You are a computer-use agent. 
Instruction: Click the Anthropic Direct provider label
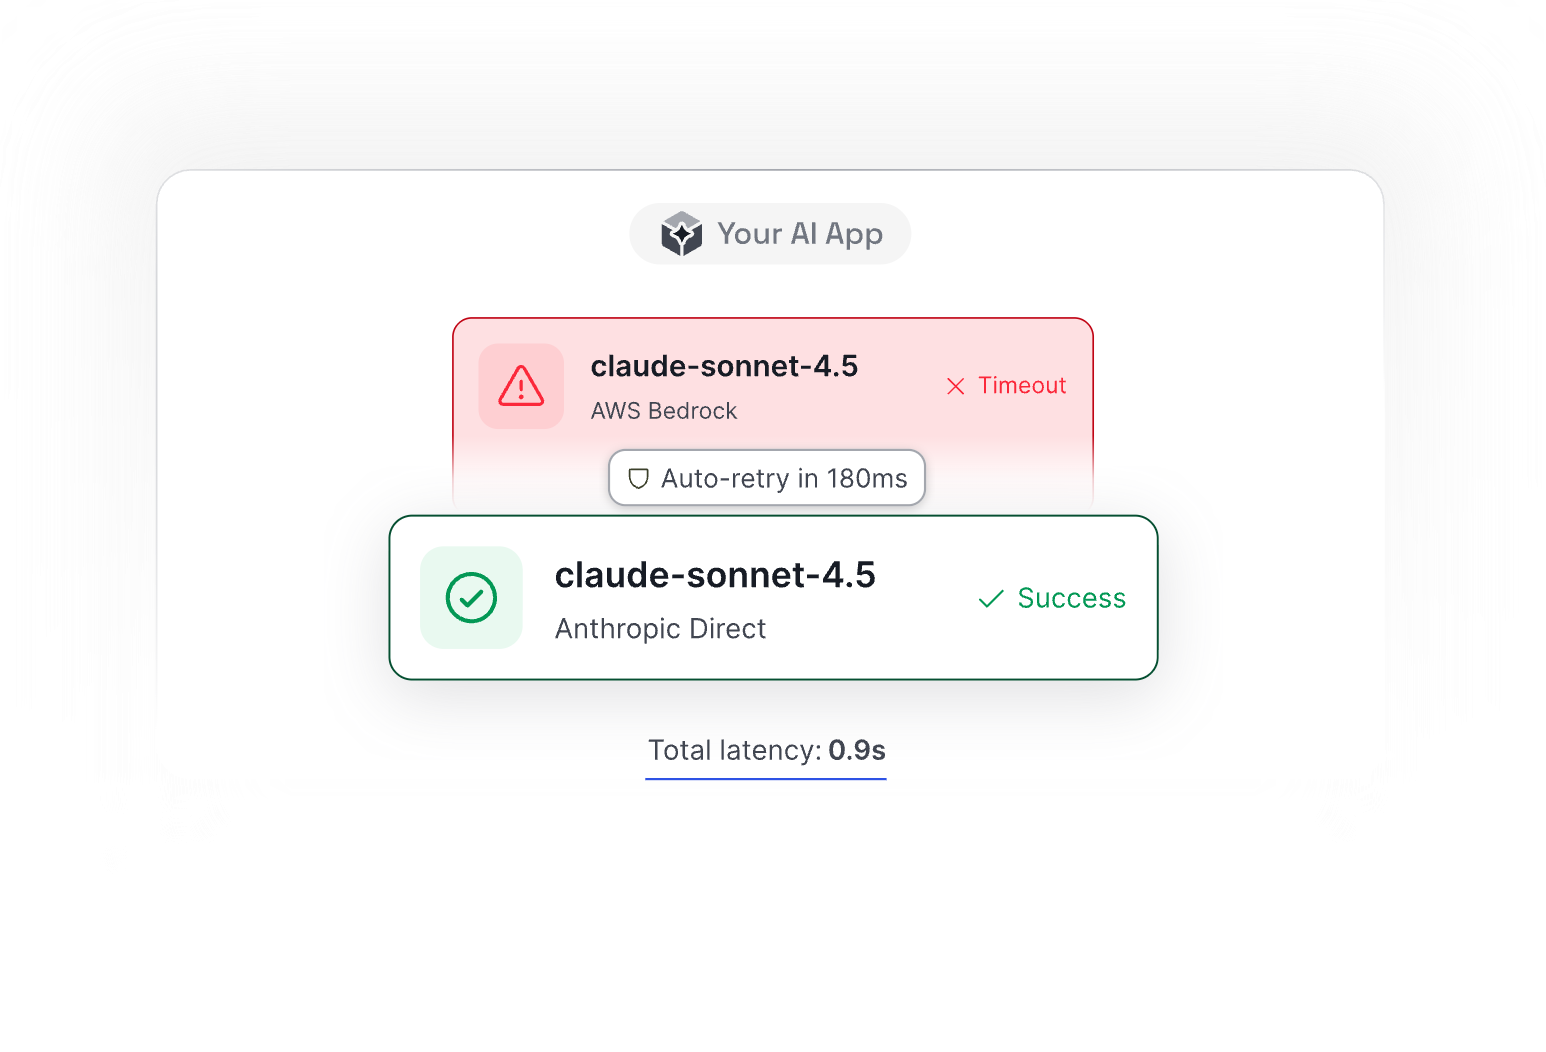[x=660, y=629]
